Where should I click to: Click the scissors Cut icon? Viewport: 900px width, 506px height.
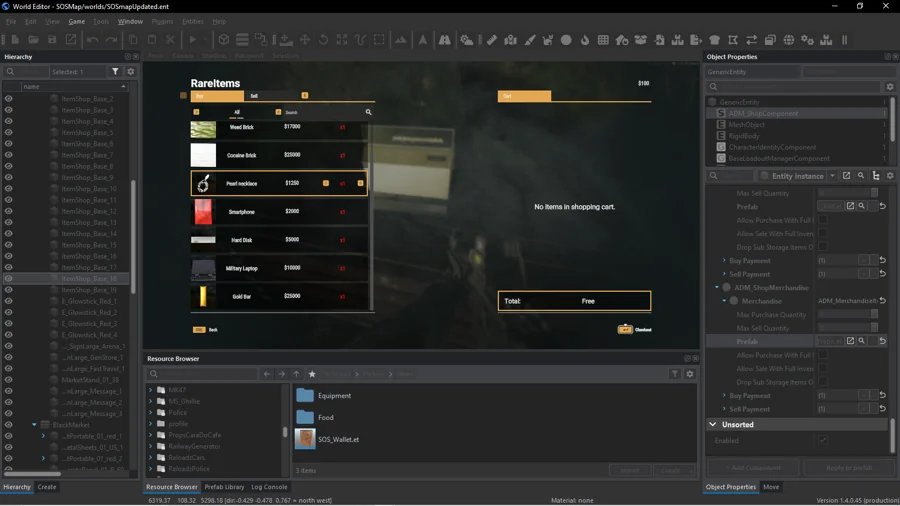170,40
